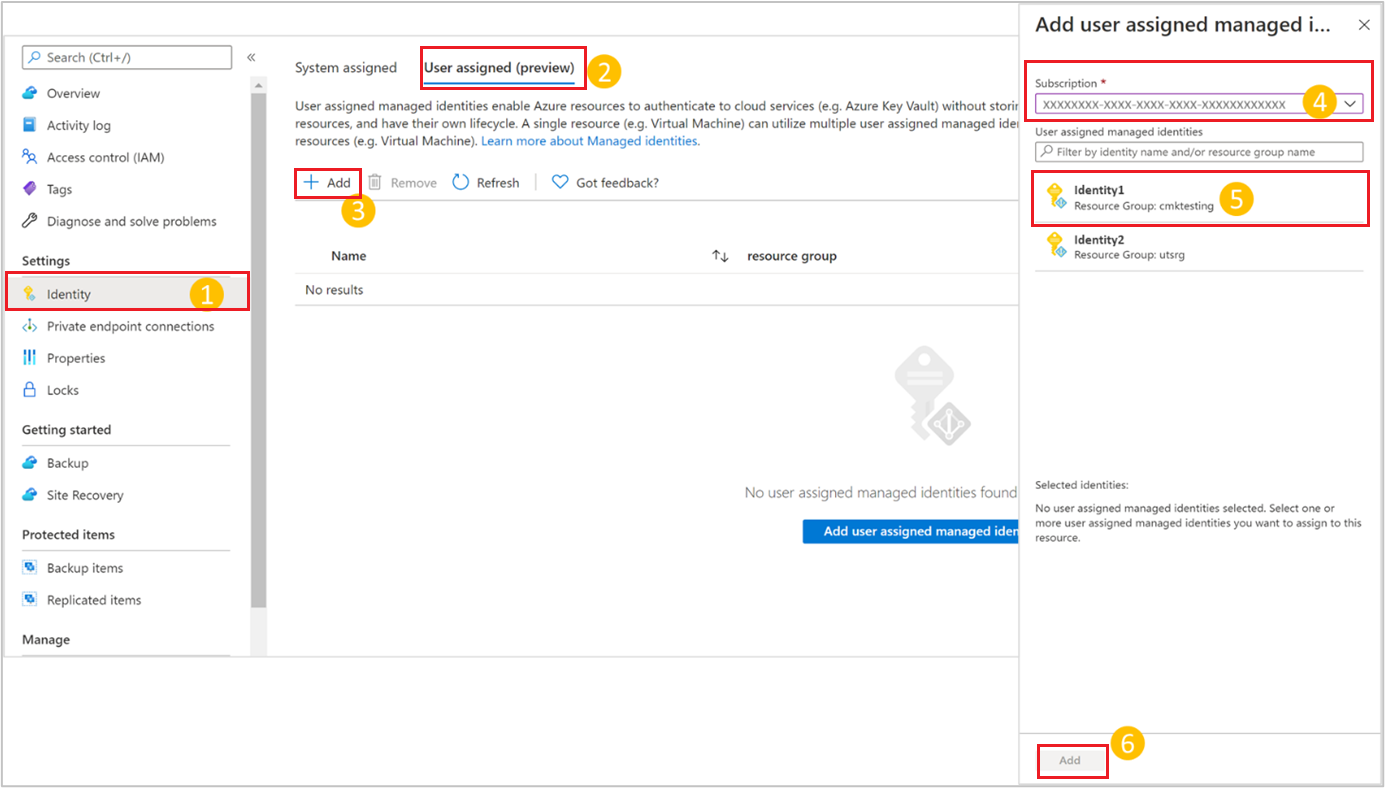Click the Identity1 key icon

pos(1056,196)
